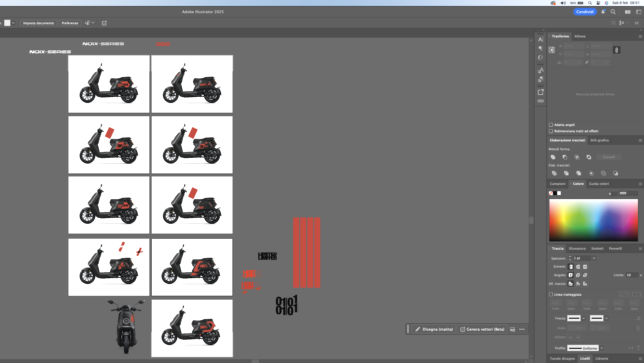Click the Condividi button
The width and height of the screenshot is (644, 363).
pyautogui.click(x=585, y=12)
